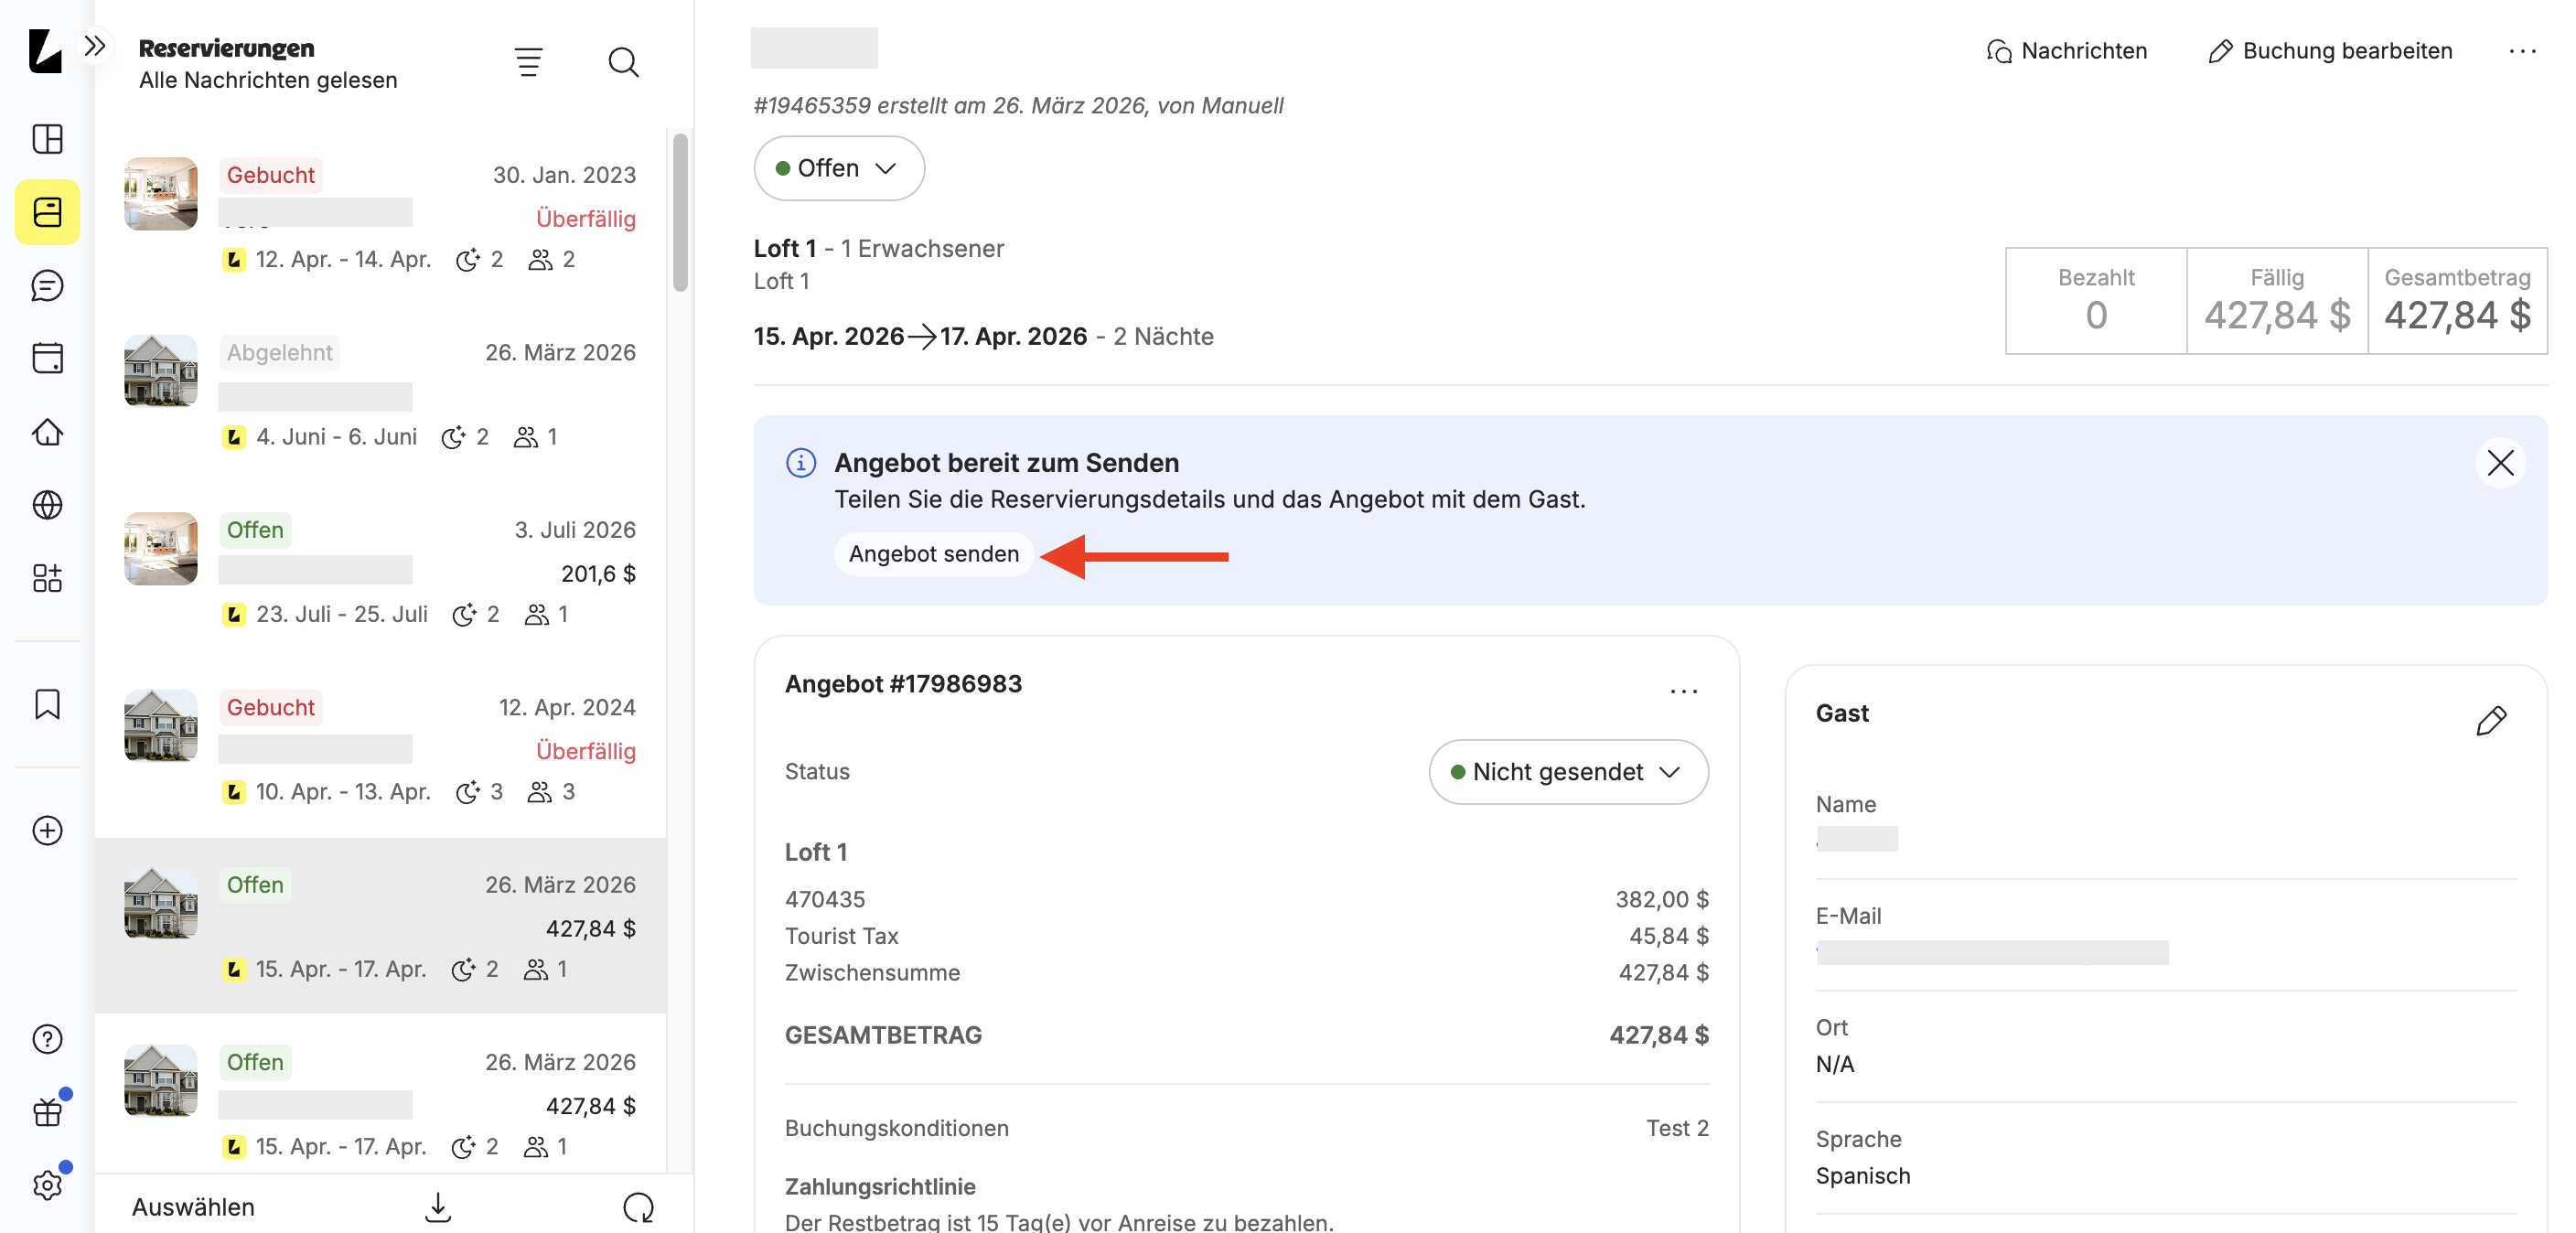The image size is (2576, 1233).
Task: Open Nachrichten for this booking
Action: [x=2066, y=51]
